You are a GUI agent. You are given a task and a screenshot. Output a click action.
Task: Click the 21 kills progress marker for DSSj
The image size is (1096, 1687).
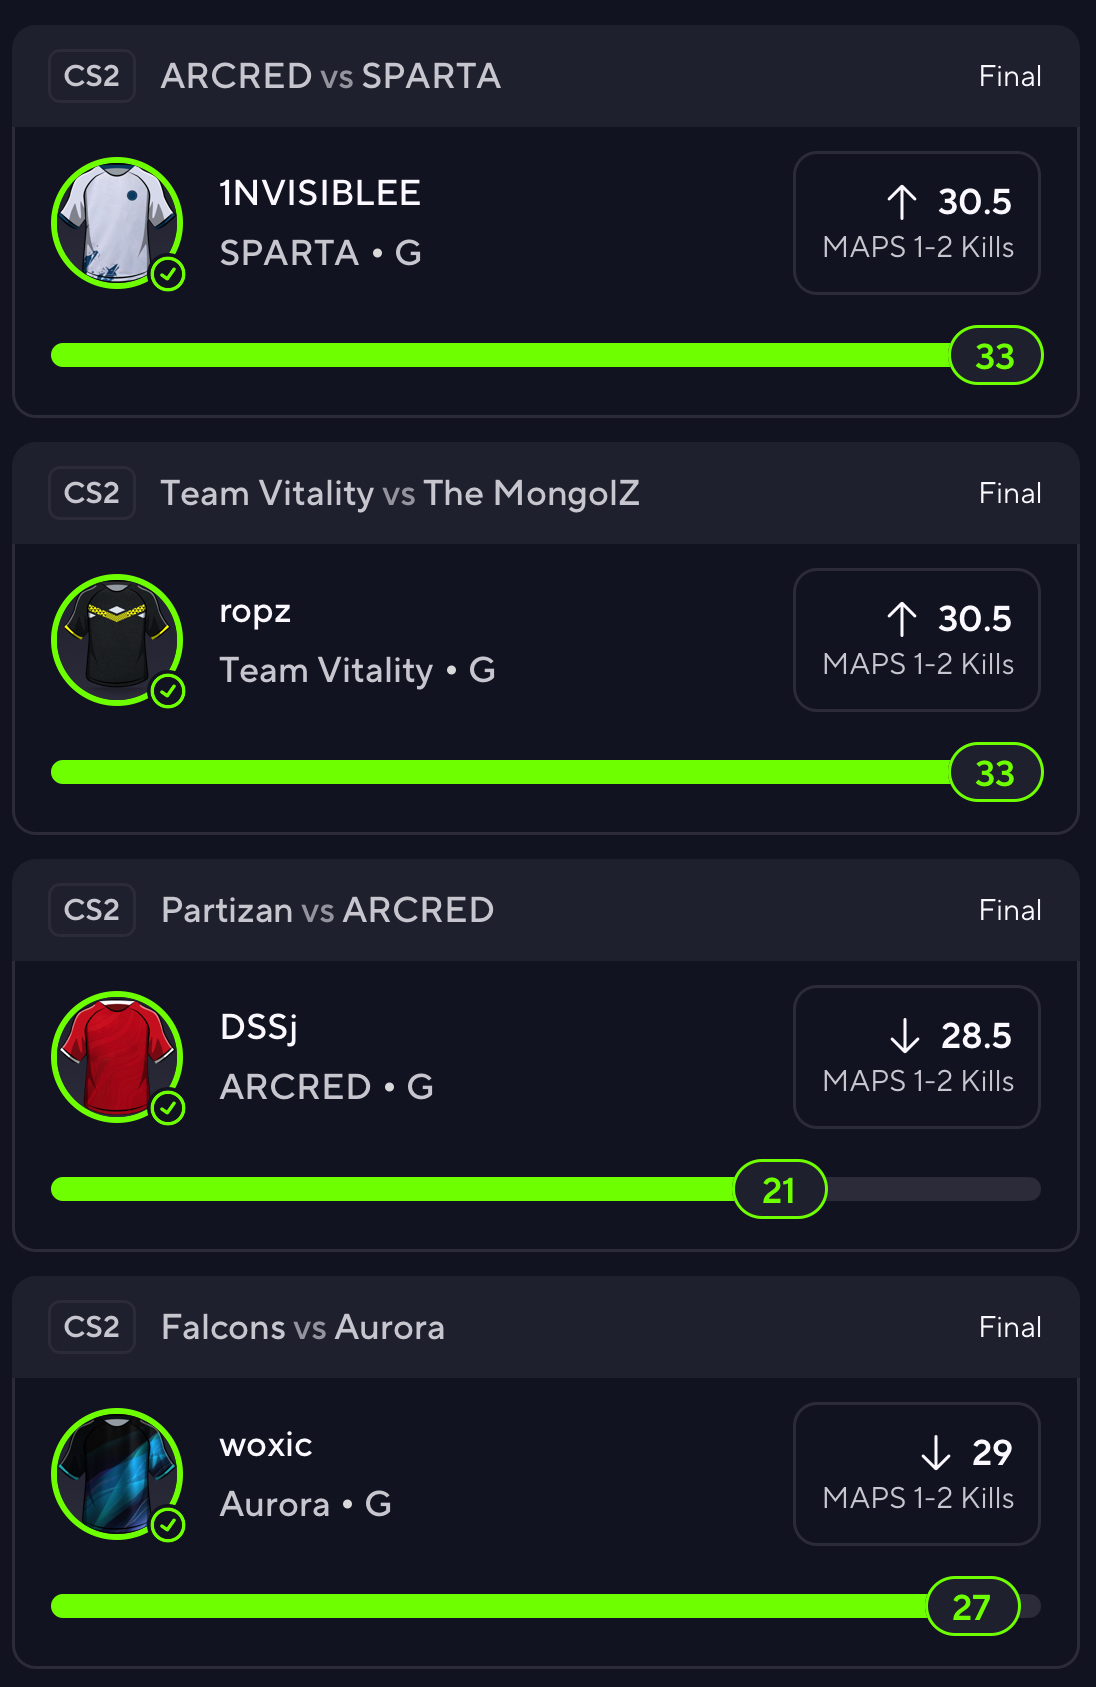pyautogui.click(x=780, y=1190)
